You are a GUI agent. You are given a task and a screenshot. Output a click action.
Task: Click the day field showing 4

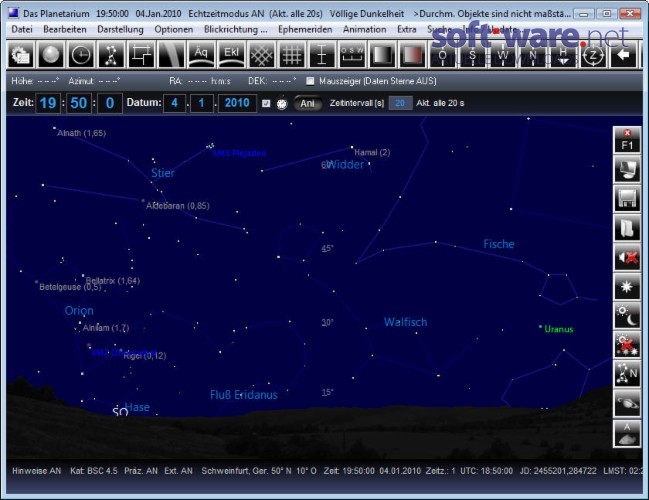[175, 103]
